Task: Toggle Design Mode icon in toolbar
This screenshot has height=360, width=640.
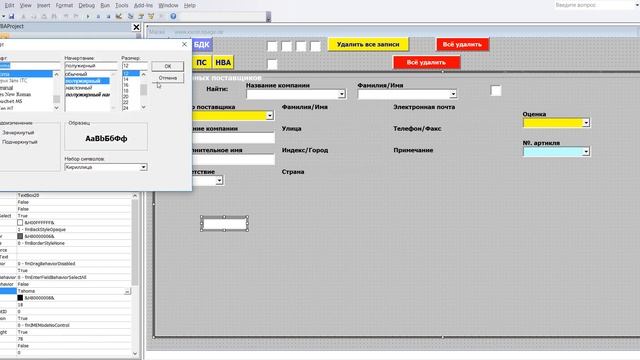Action: pos(119,16)
